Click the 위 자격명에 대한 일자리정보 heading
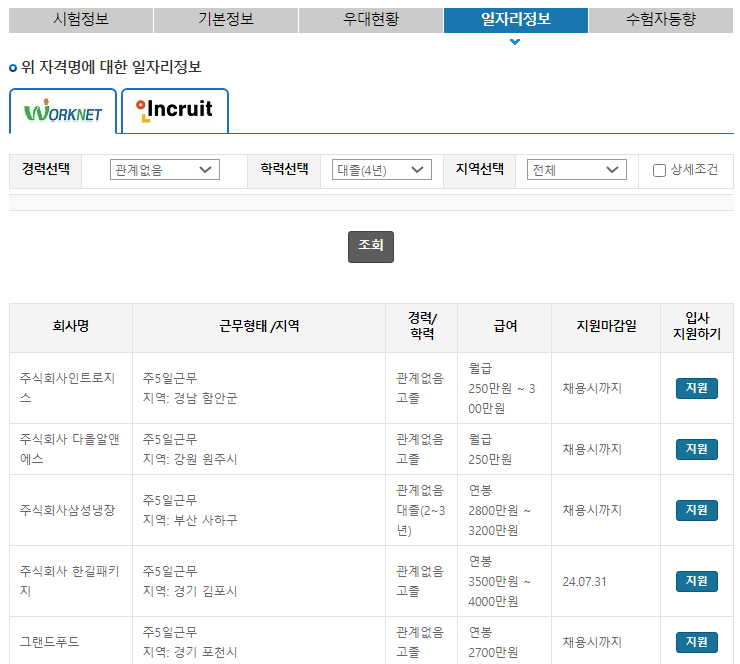 tap(111, 67)
